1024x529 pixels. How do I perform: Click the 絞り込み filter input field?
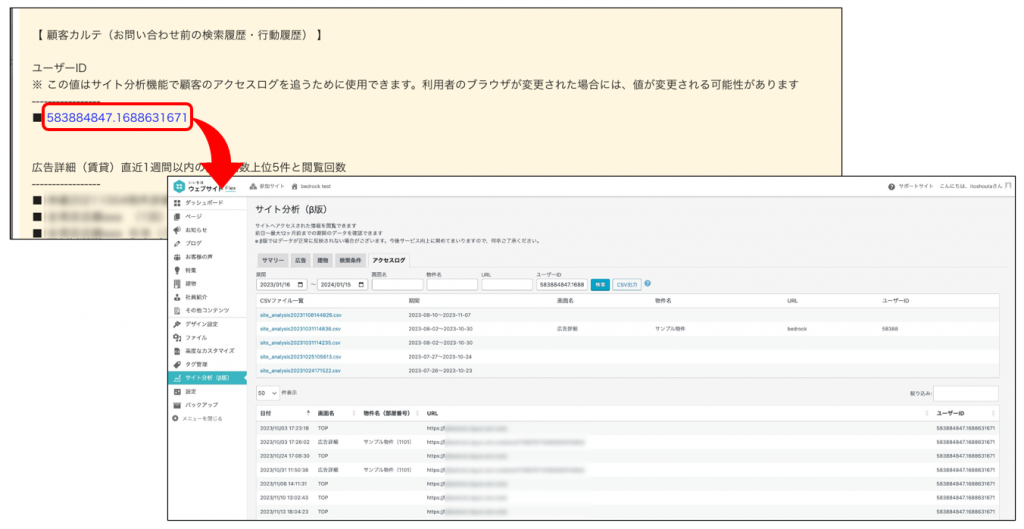pyautogui.click(x=964, y=393)
